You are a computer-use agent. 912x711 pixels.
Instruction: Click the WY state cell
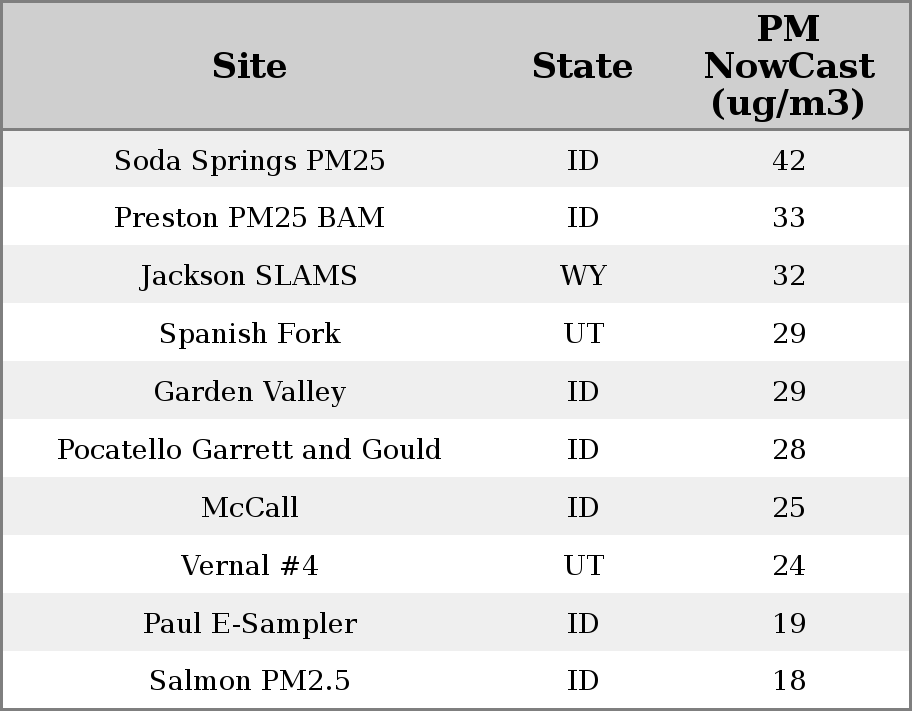(583, 276)
